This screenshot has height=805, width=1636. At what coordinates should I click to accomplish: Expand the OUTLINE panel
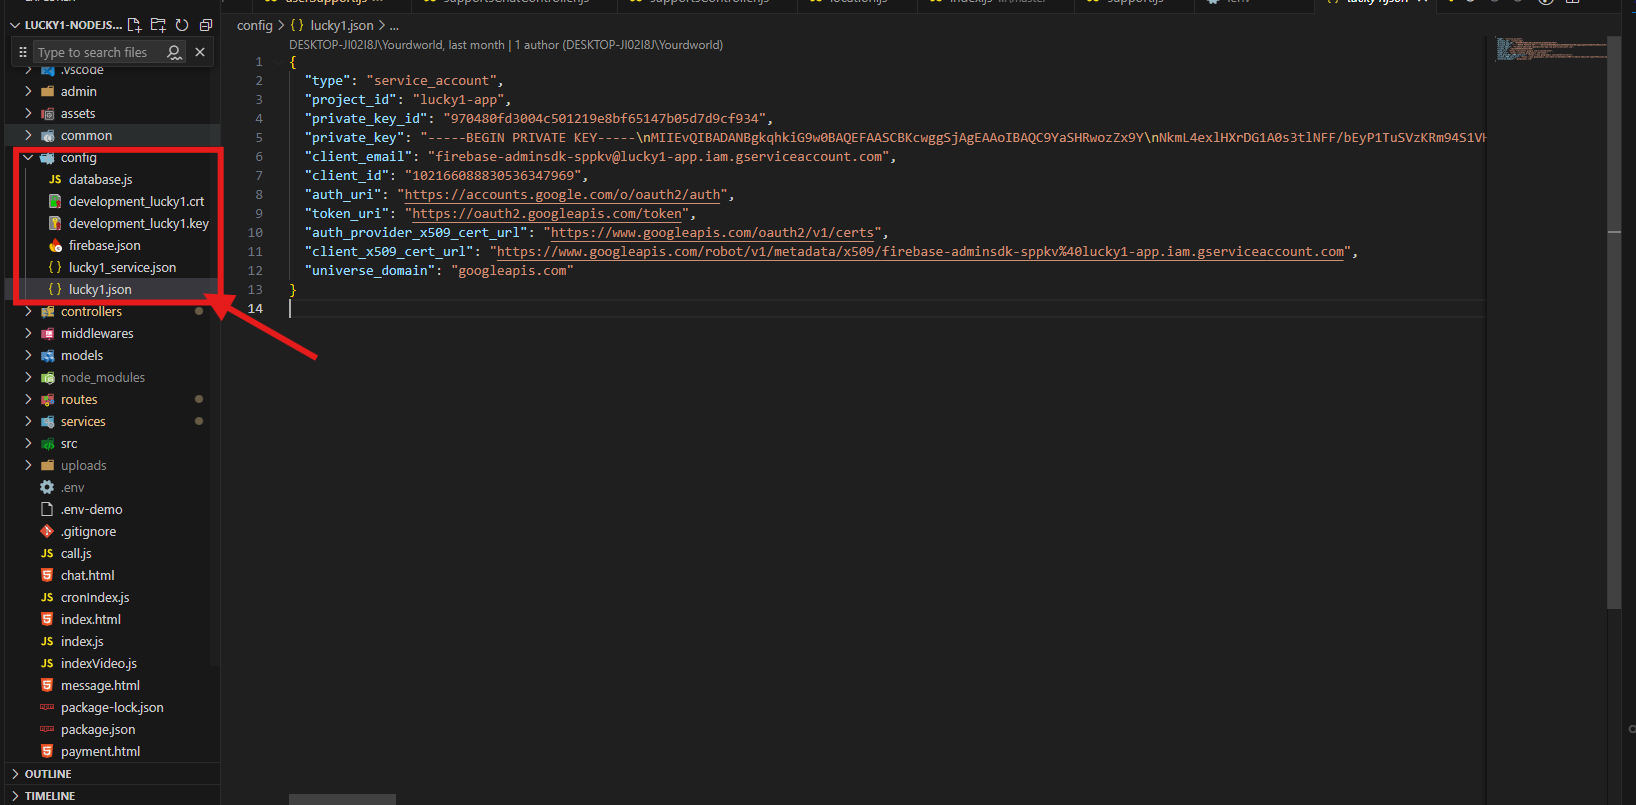point(48,774)
